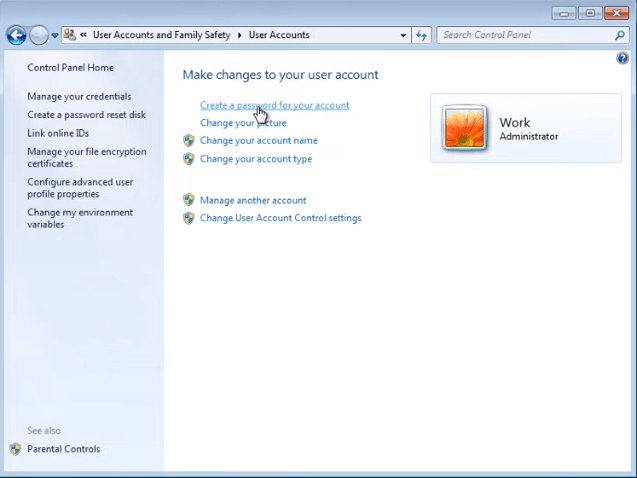
Task: Open Configure advanced user profile properties
Action: pyautogui.click(x=80, y=188)
